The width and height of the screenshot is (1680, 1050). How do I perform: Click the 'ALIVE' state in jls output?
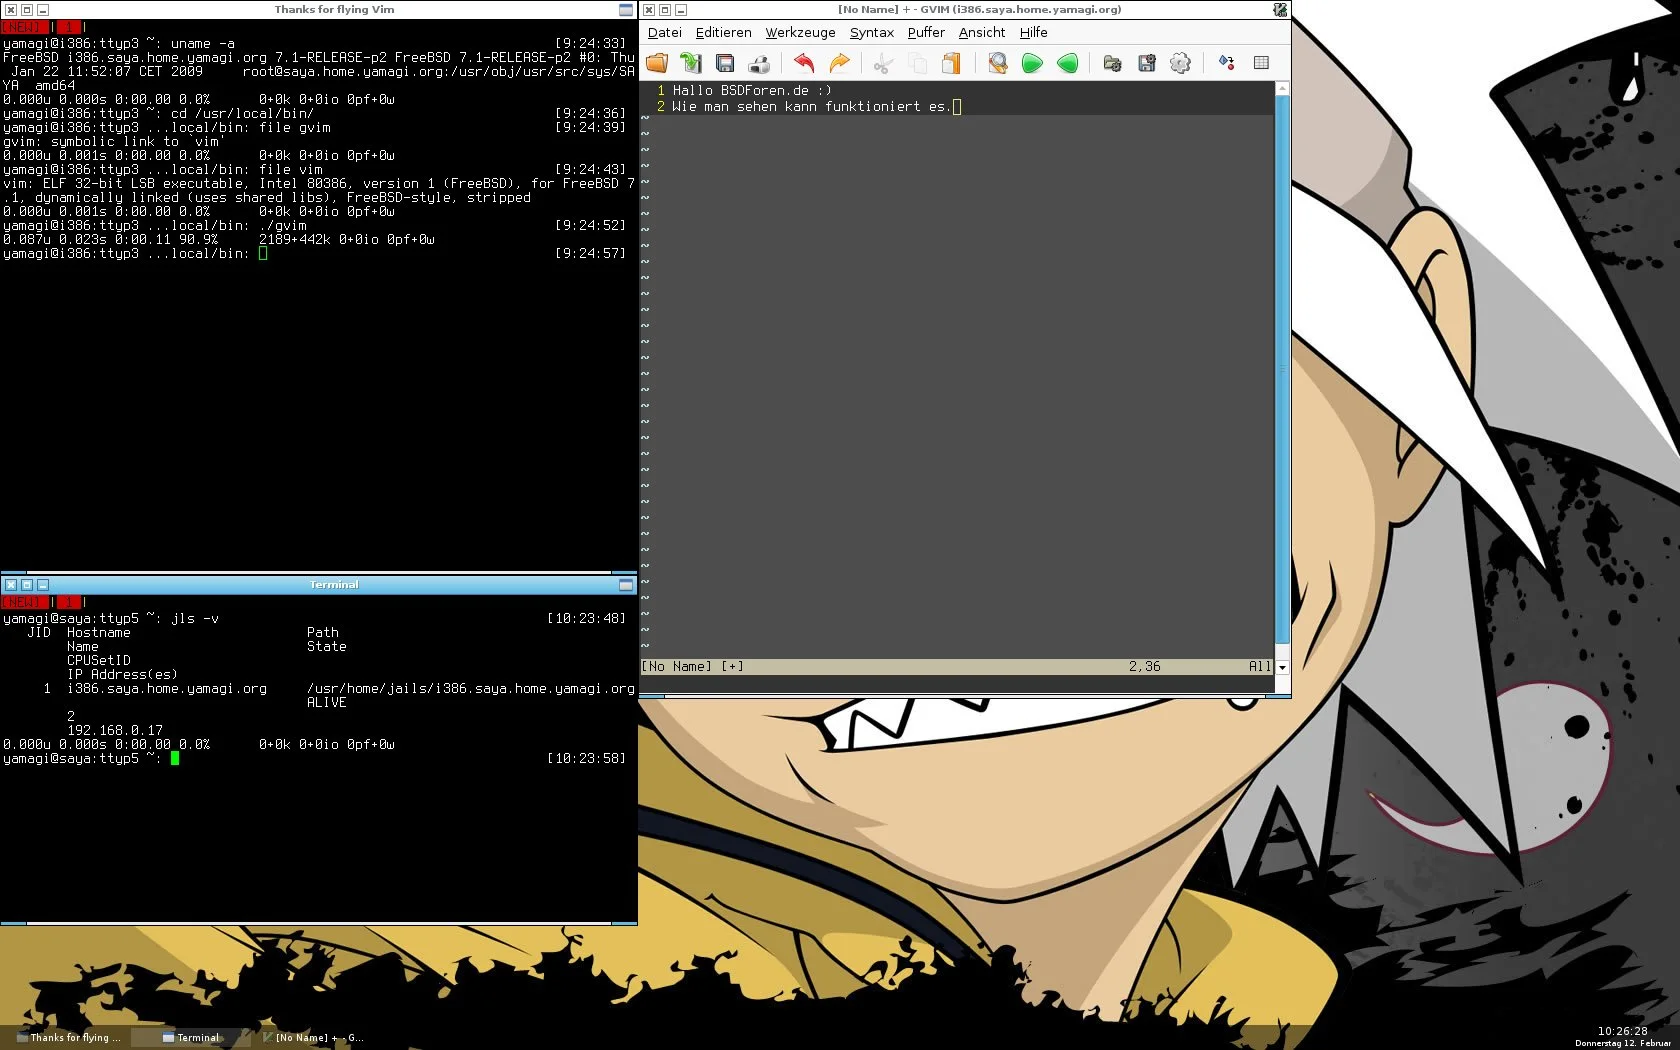(x=327, y=703)
